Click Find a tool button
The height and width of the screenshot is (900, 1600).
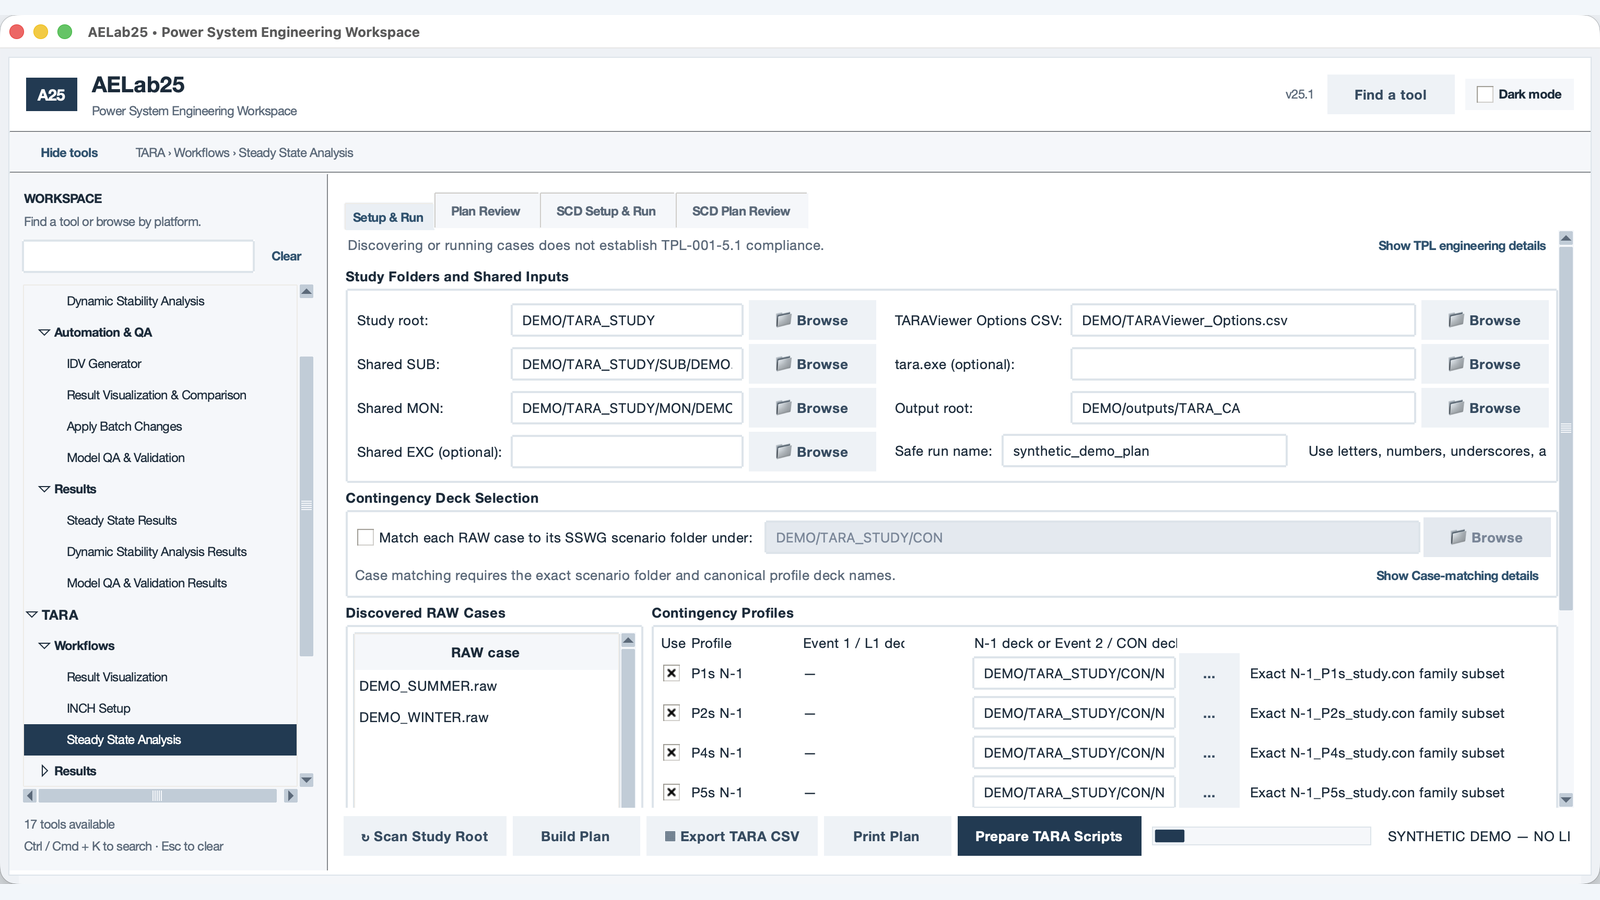[1390, 95]
